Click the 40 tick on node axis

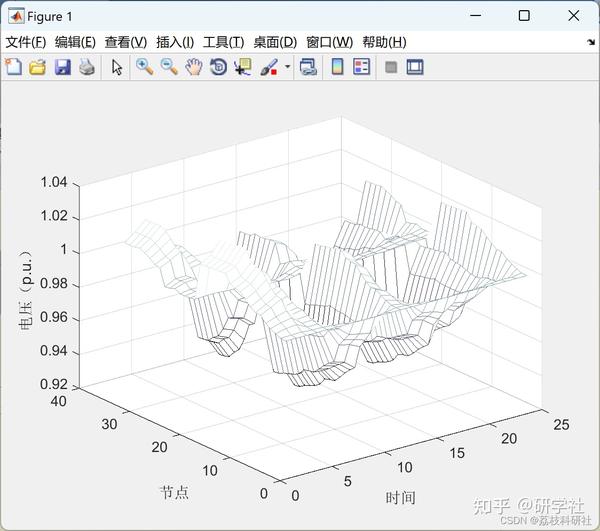(59, 401)
